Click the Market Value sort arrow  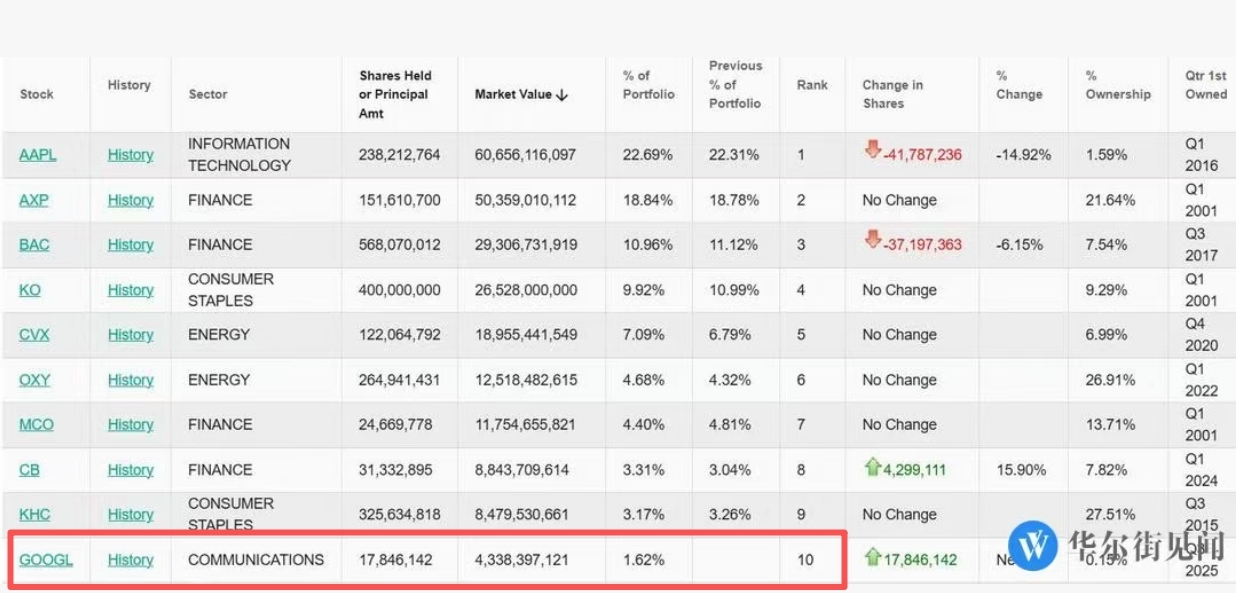click(562, 95)
